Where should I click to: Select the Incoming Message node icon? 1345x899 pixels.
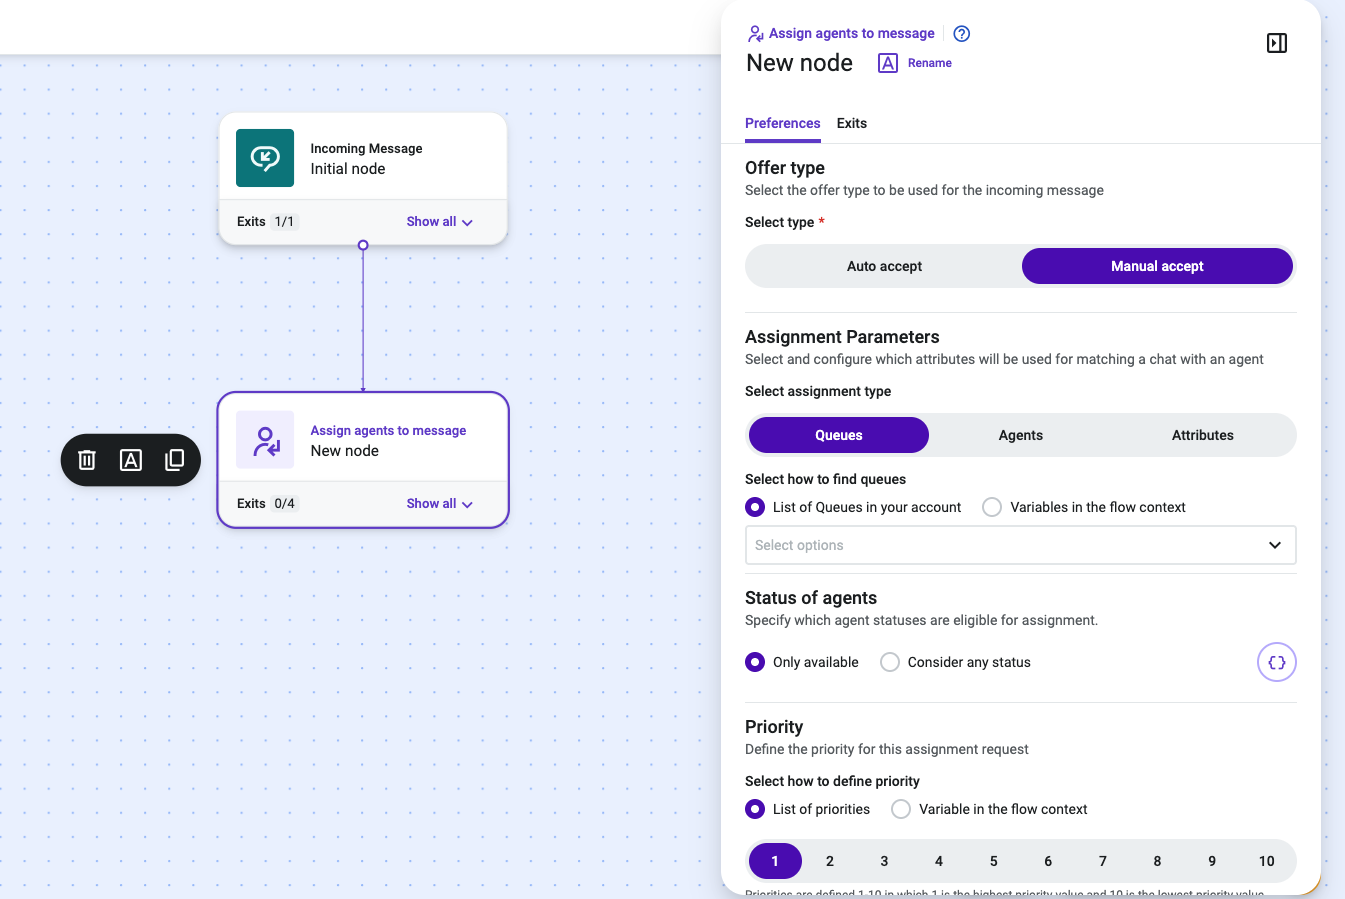265,158
